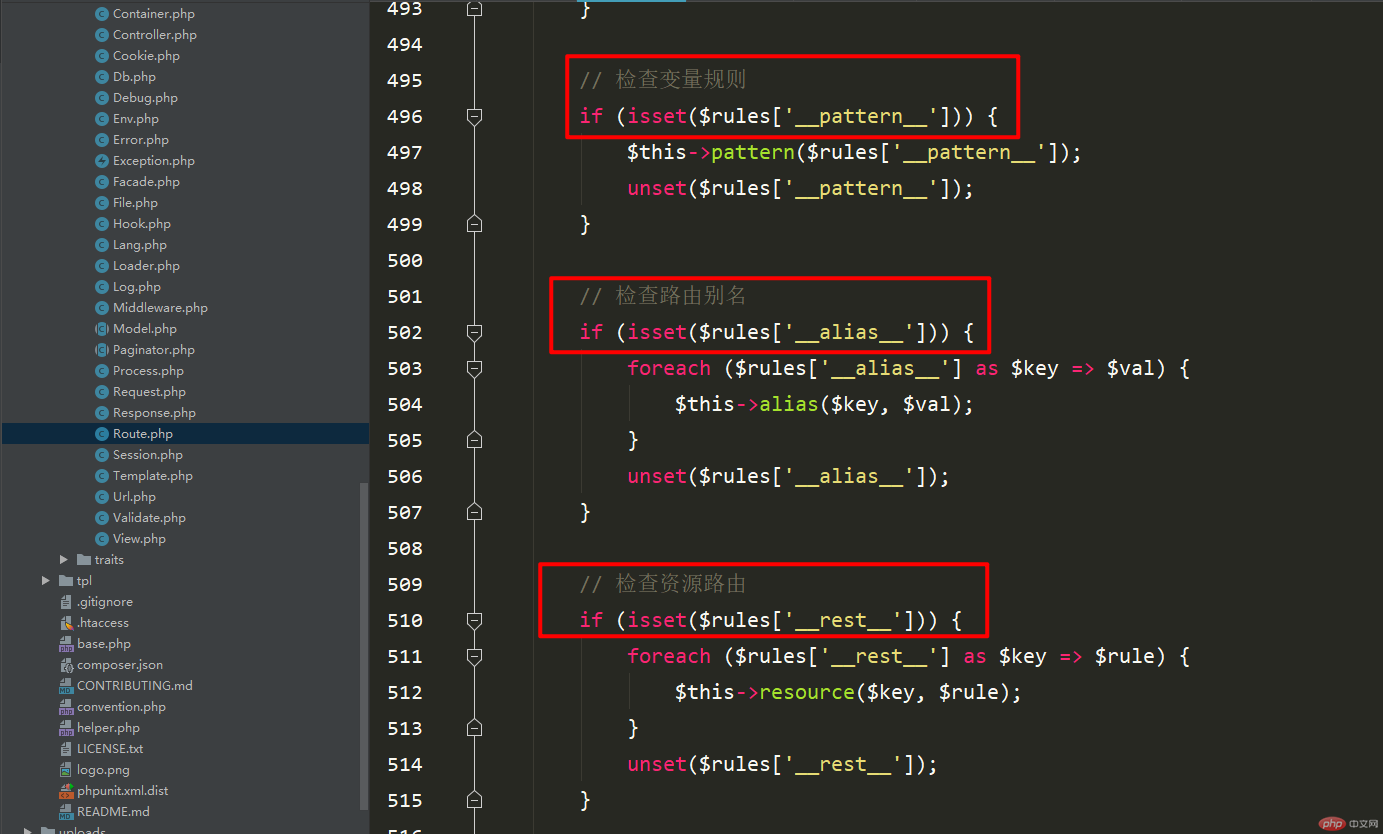This screenshot has height=834, width=1383.
Task: Click the class icon next to Request.php
Action: coord(102,392)
